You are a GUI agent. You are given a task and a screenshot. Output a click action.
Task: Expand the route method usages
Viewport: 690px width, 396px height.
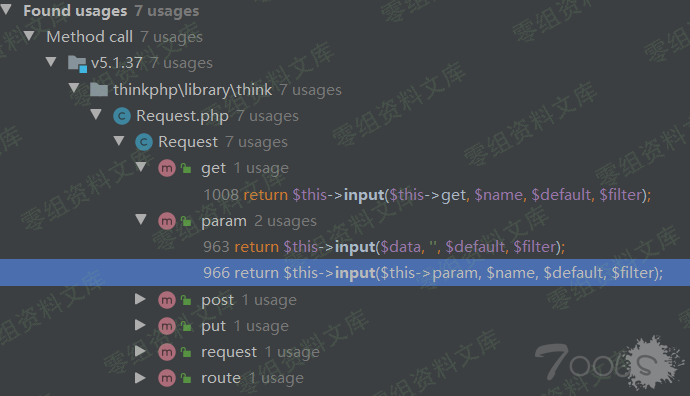click(x=140, y=378)
